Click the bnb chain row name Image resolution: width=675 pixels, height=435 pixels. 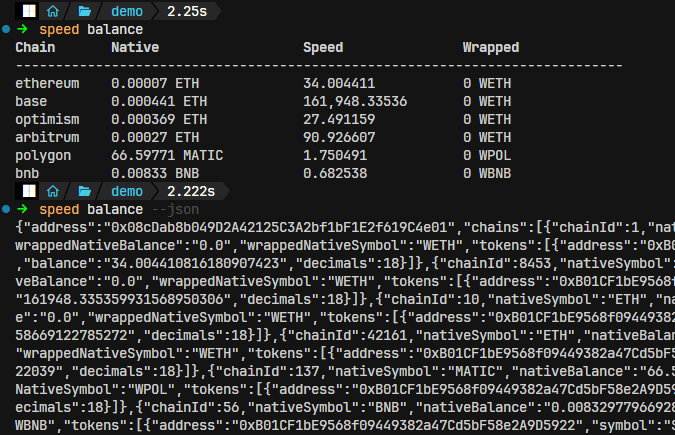[x=27, y=174]
